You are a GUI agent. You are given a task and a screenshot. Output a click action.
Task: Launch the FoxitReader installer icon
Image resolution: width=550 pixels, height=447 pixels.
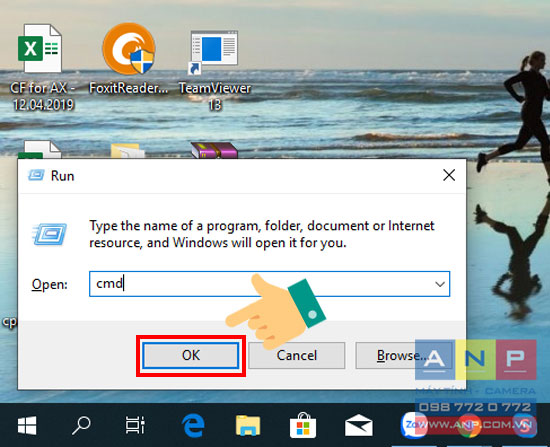(129, 49)
